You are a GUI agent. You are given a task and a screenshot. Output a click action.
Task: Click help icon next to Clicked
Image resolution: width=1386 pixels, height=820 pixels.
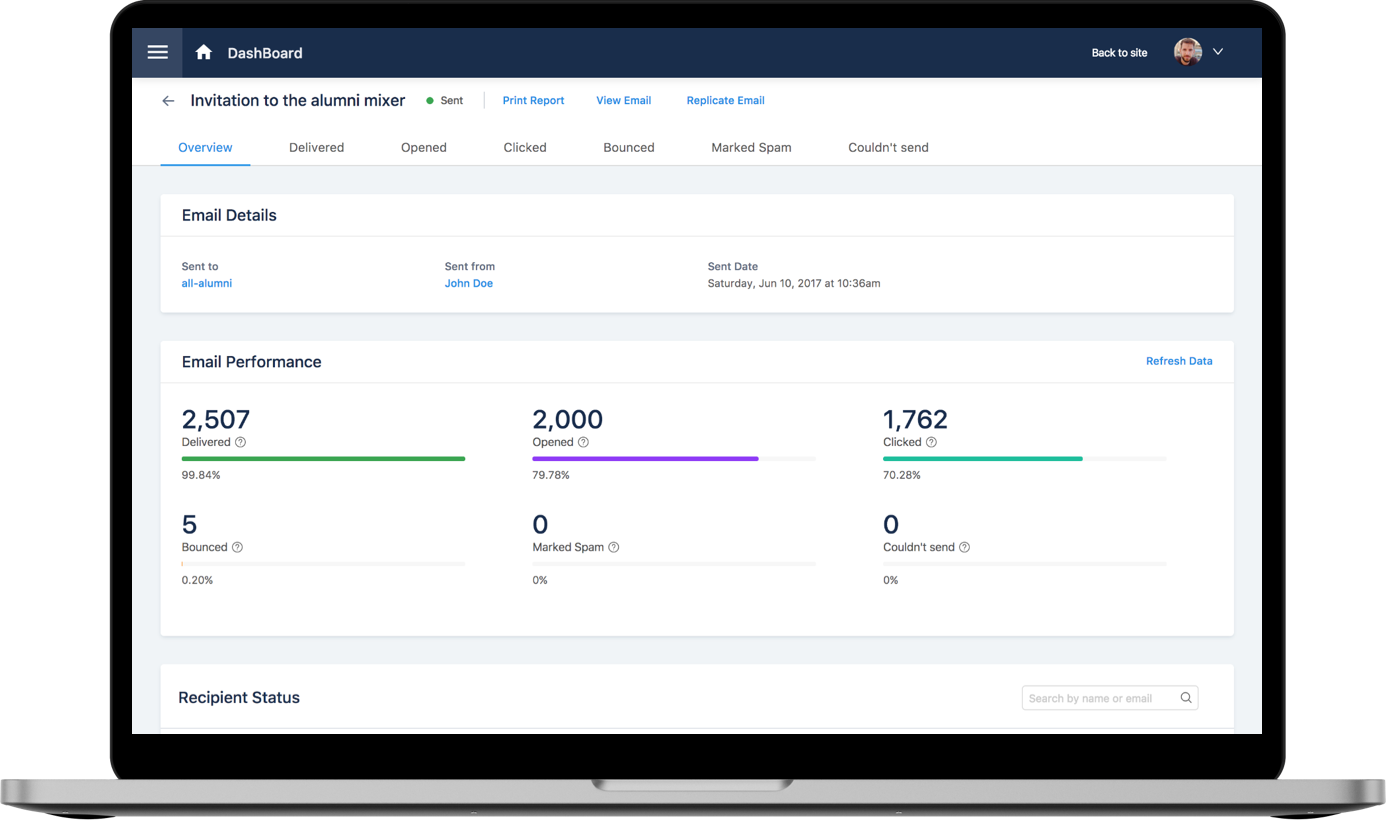pos(931,442)
